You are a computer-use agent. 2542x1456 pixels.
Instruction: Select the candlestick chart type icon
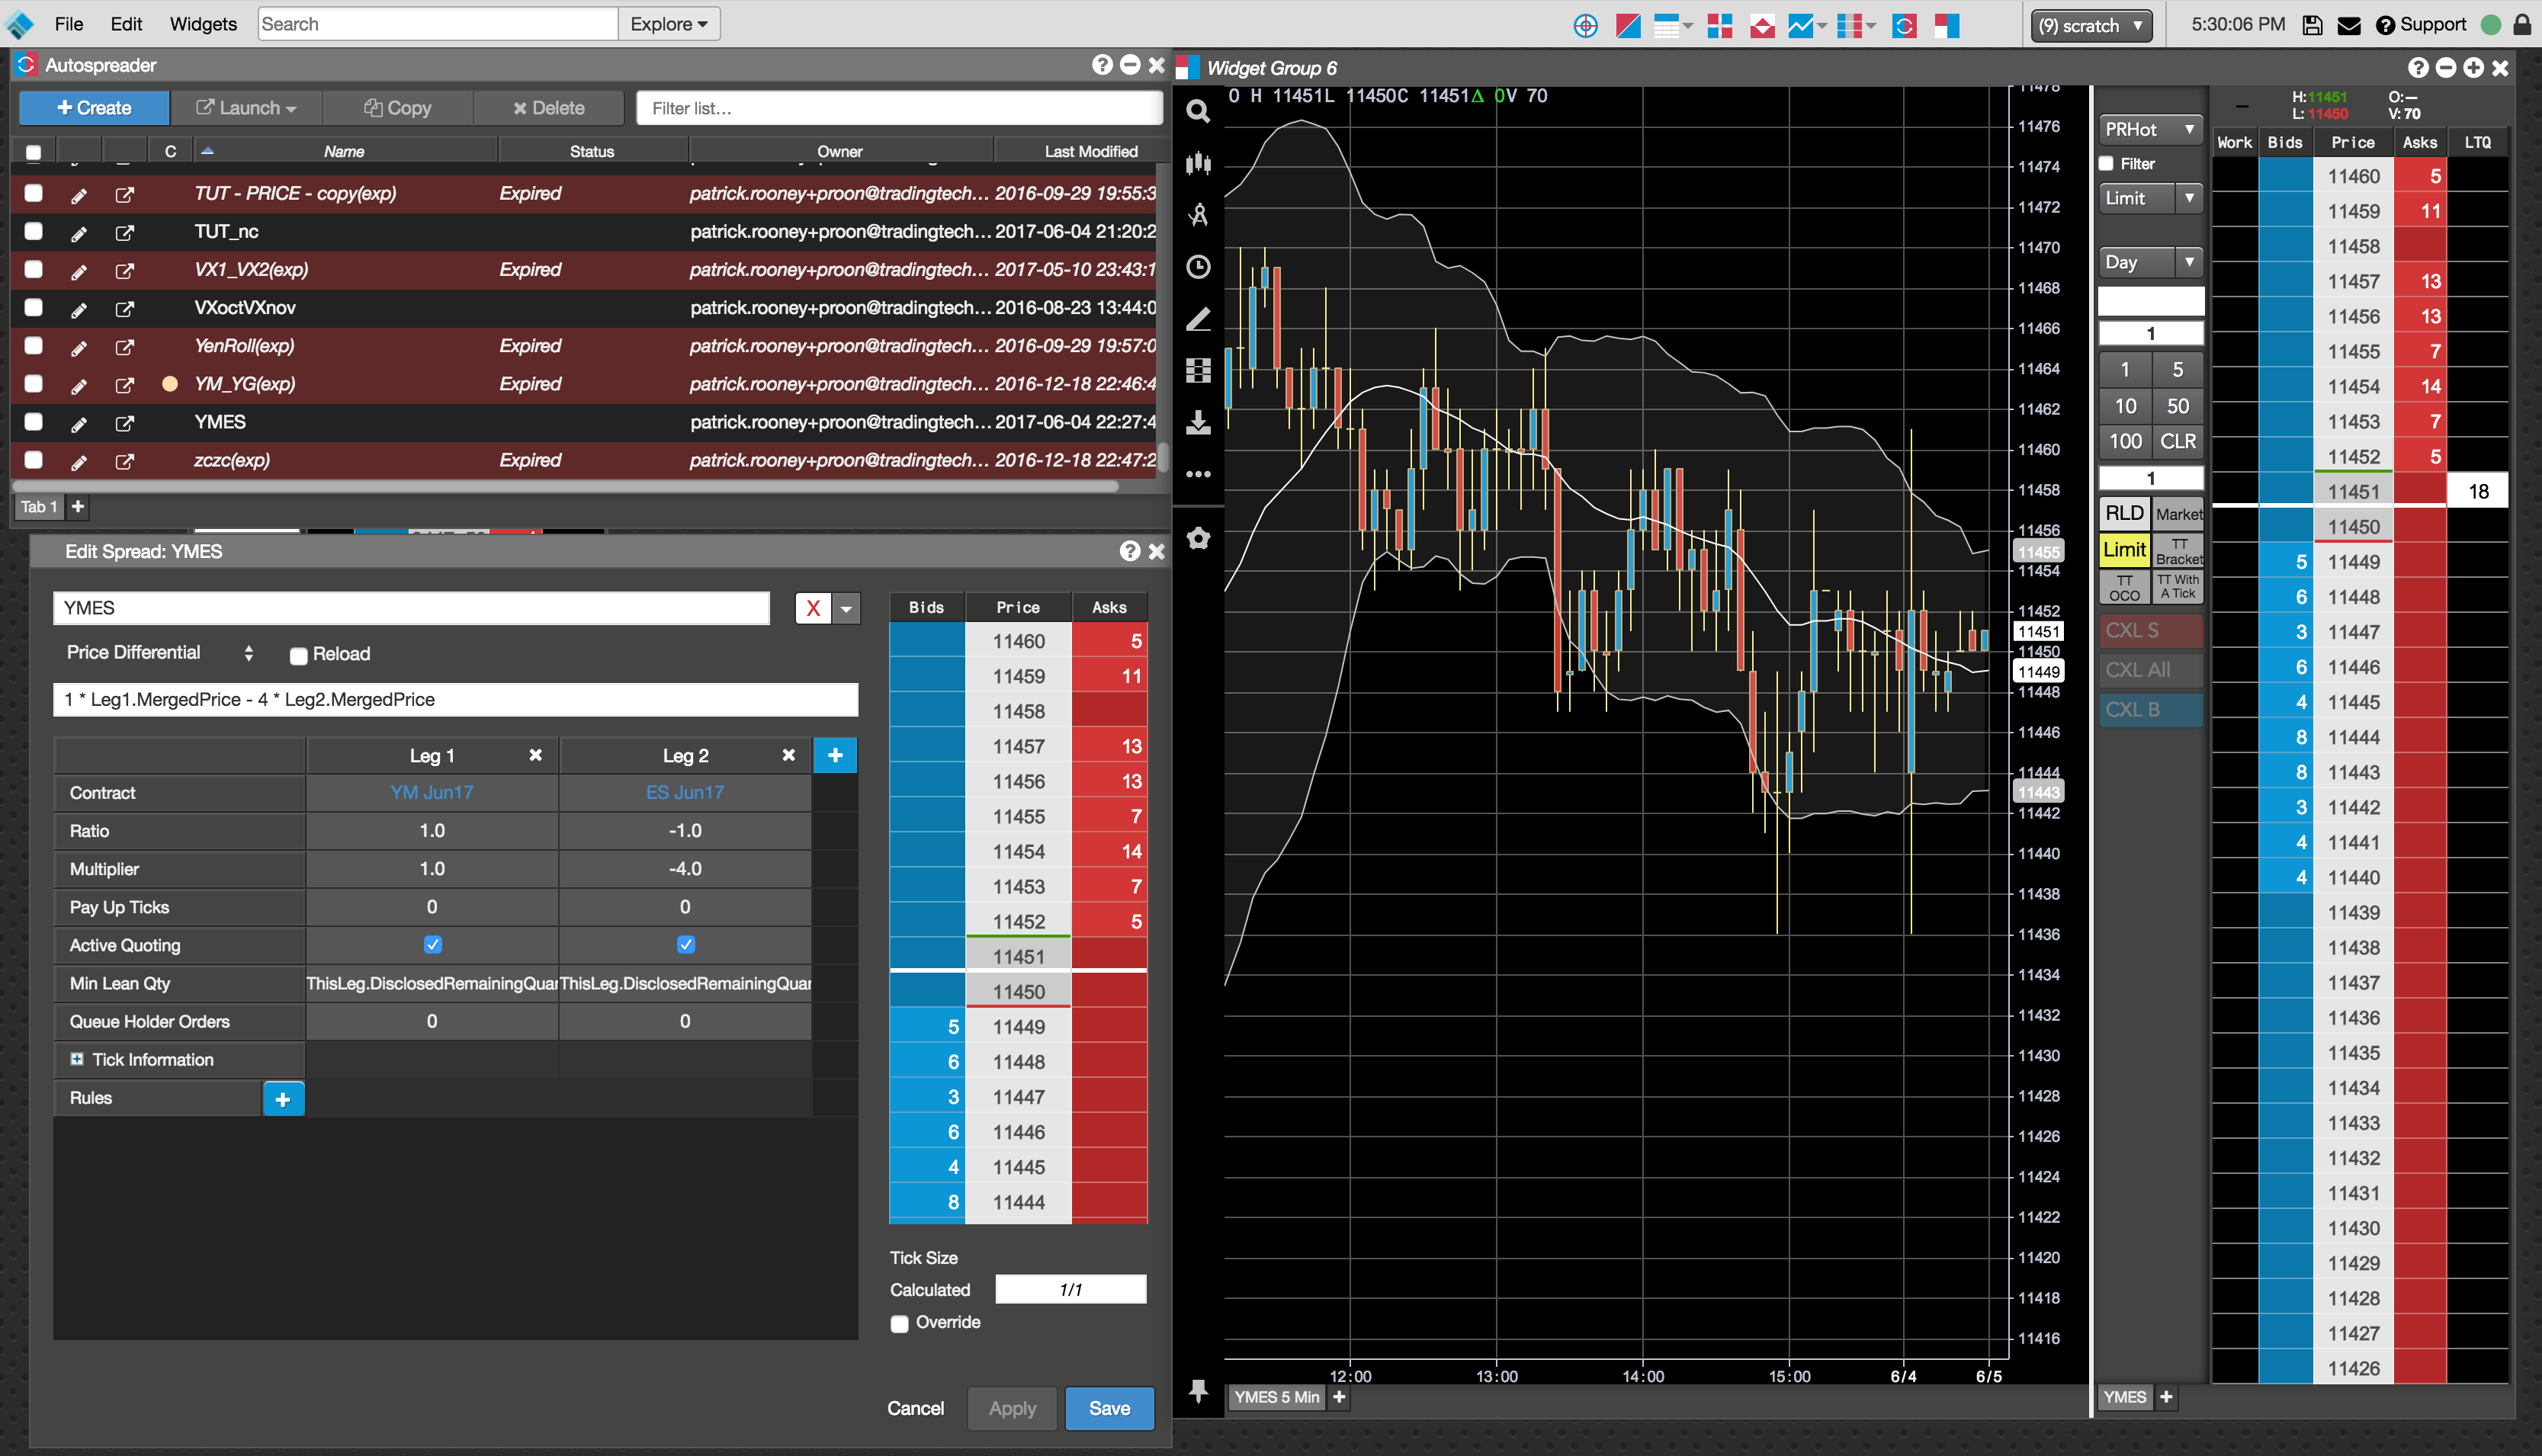click(1198, 163)
